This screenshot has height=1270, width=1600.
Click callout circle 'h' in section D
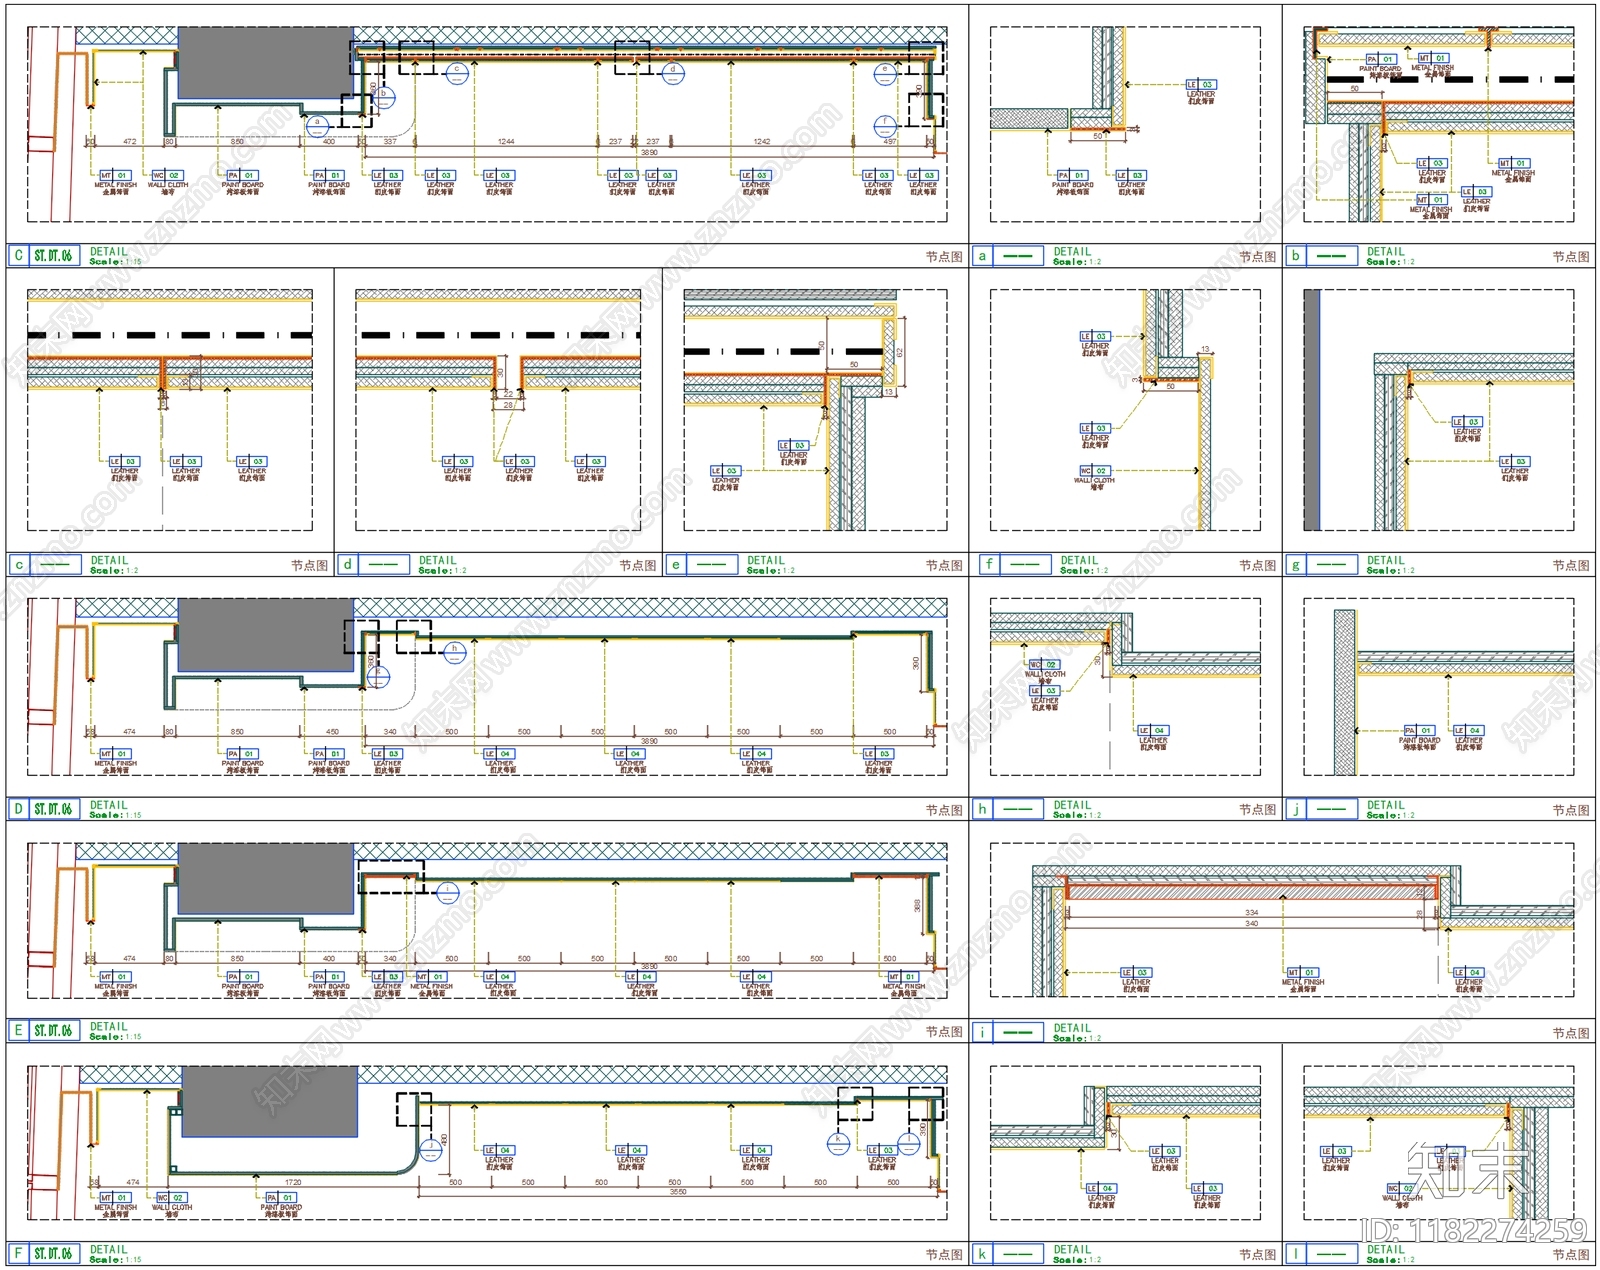click(454, 653)
